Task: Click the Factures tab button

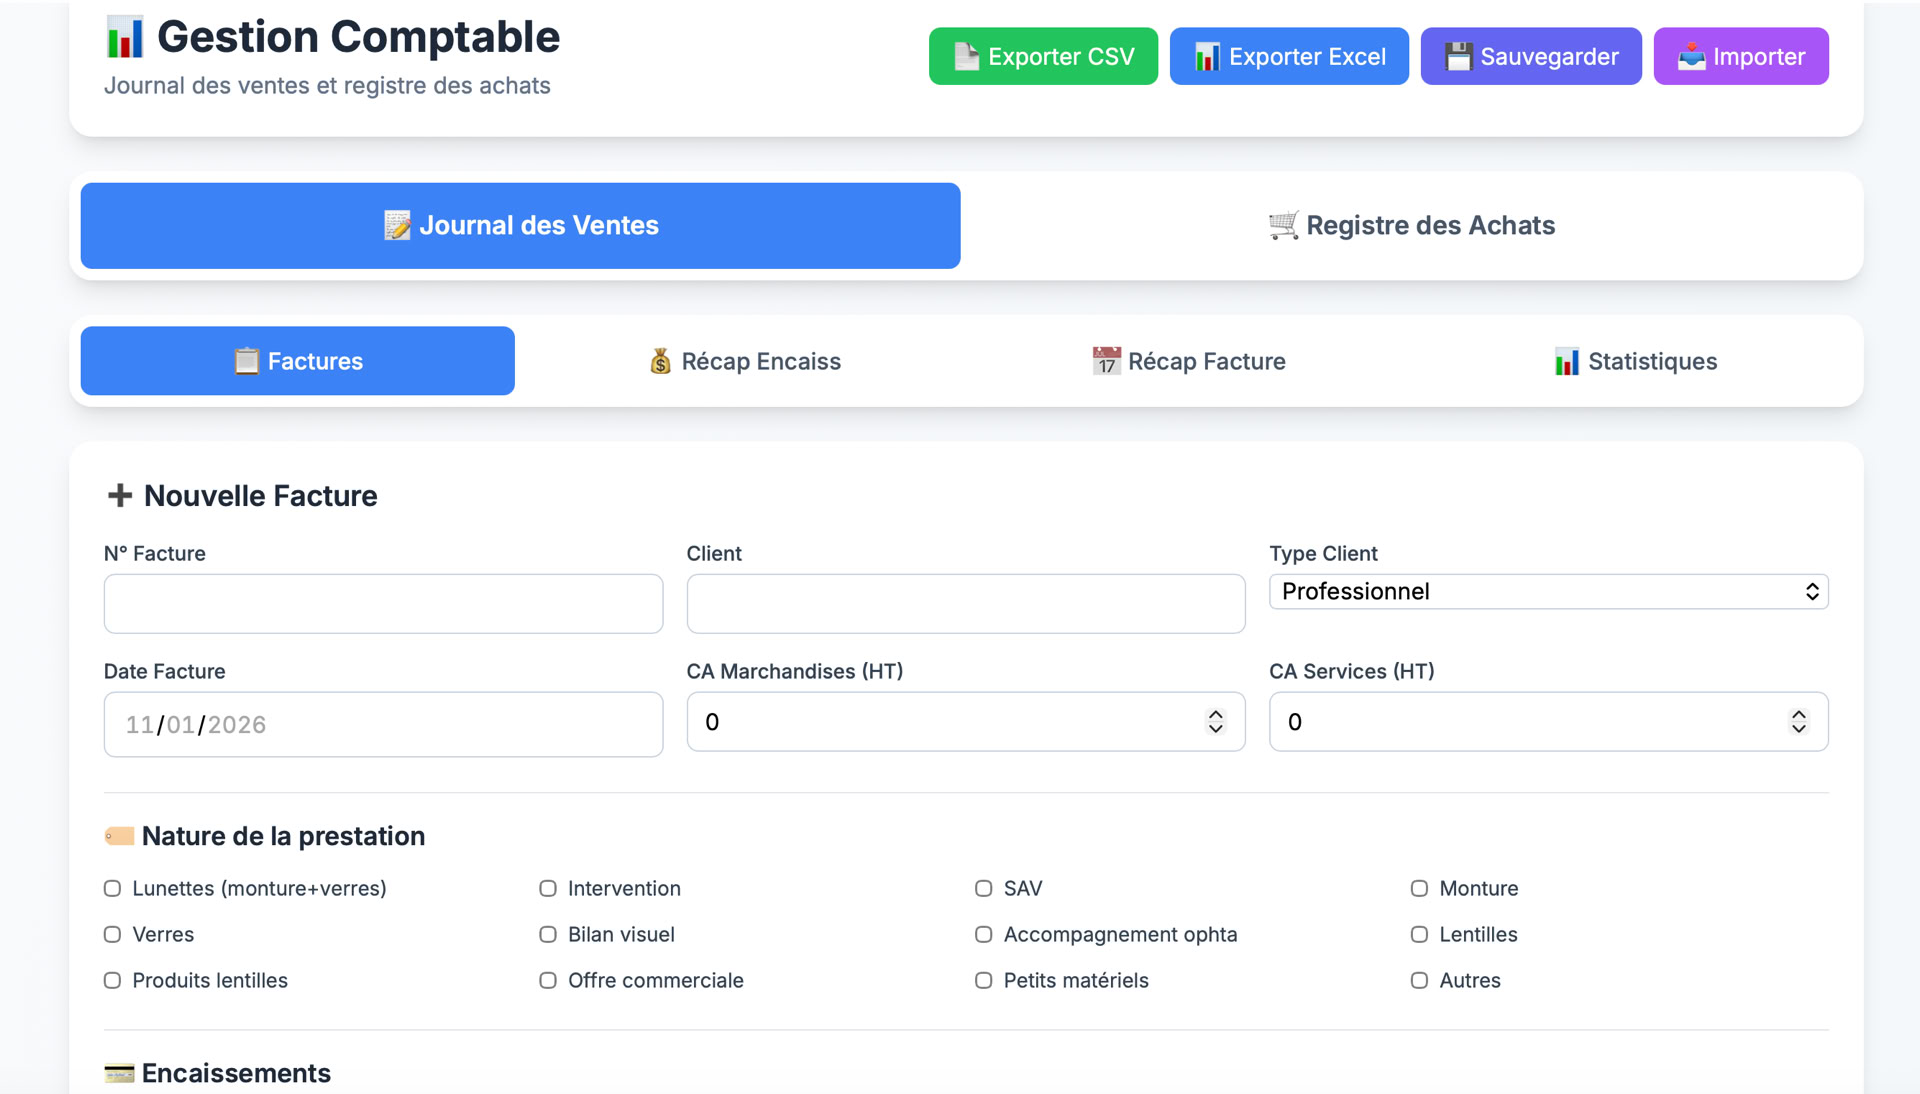Action: (298, 361)
